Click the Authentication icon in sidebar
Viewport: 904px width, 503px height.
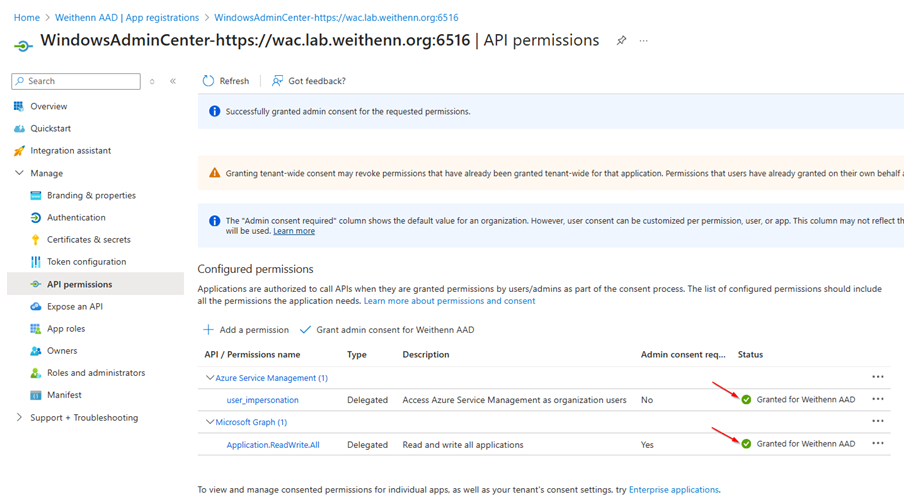(36, 217)
